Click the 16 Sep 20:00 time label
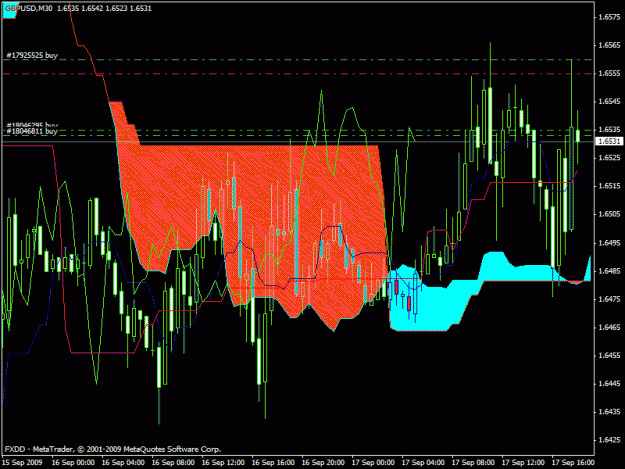The image size is (625, 469). tap(323, 463)
